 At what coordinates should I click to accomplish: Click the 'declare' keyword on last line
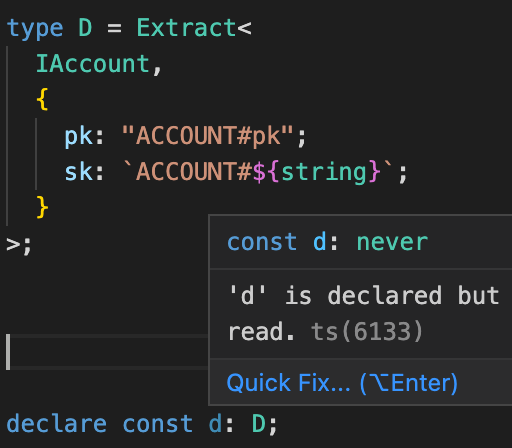(57, 423)
